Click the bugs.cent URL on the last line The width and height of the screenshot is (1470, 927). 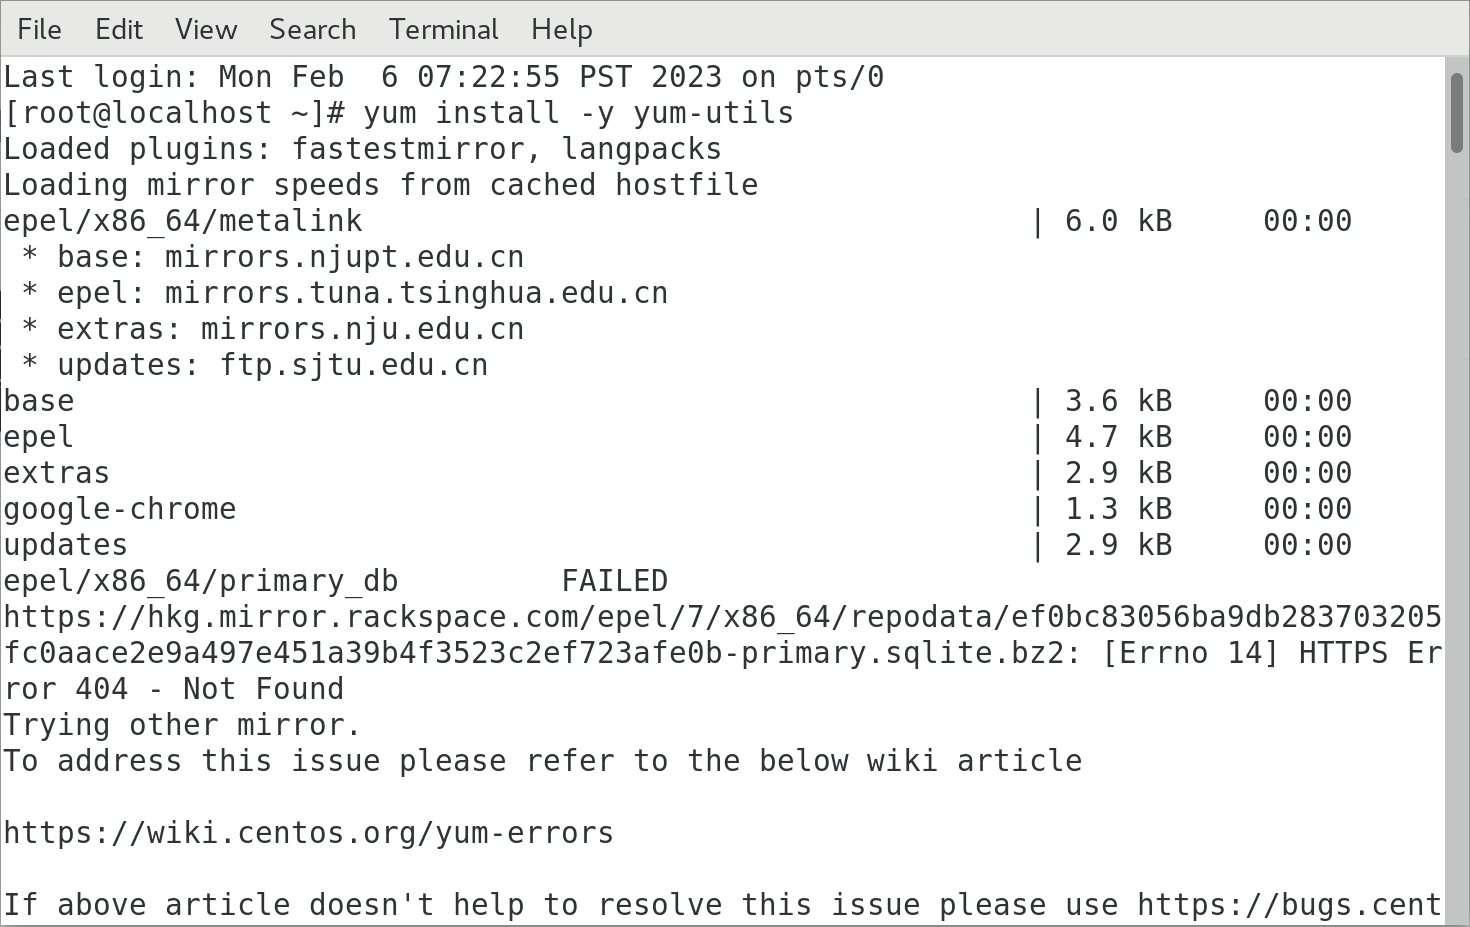click(1288, 905)
